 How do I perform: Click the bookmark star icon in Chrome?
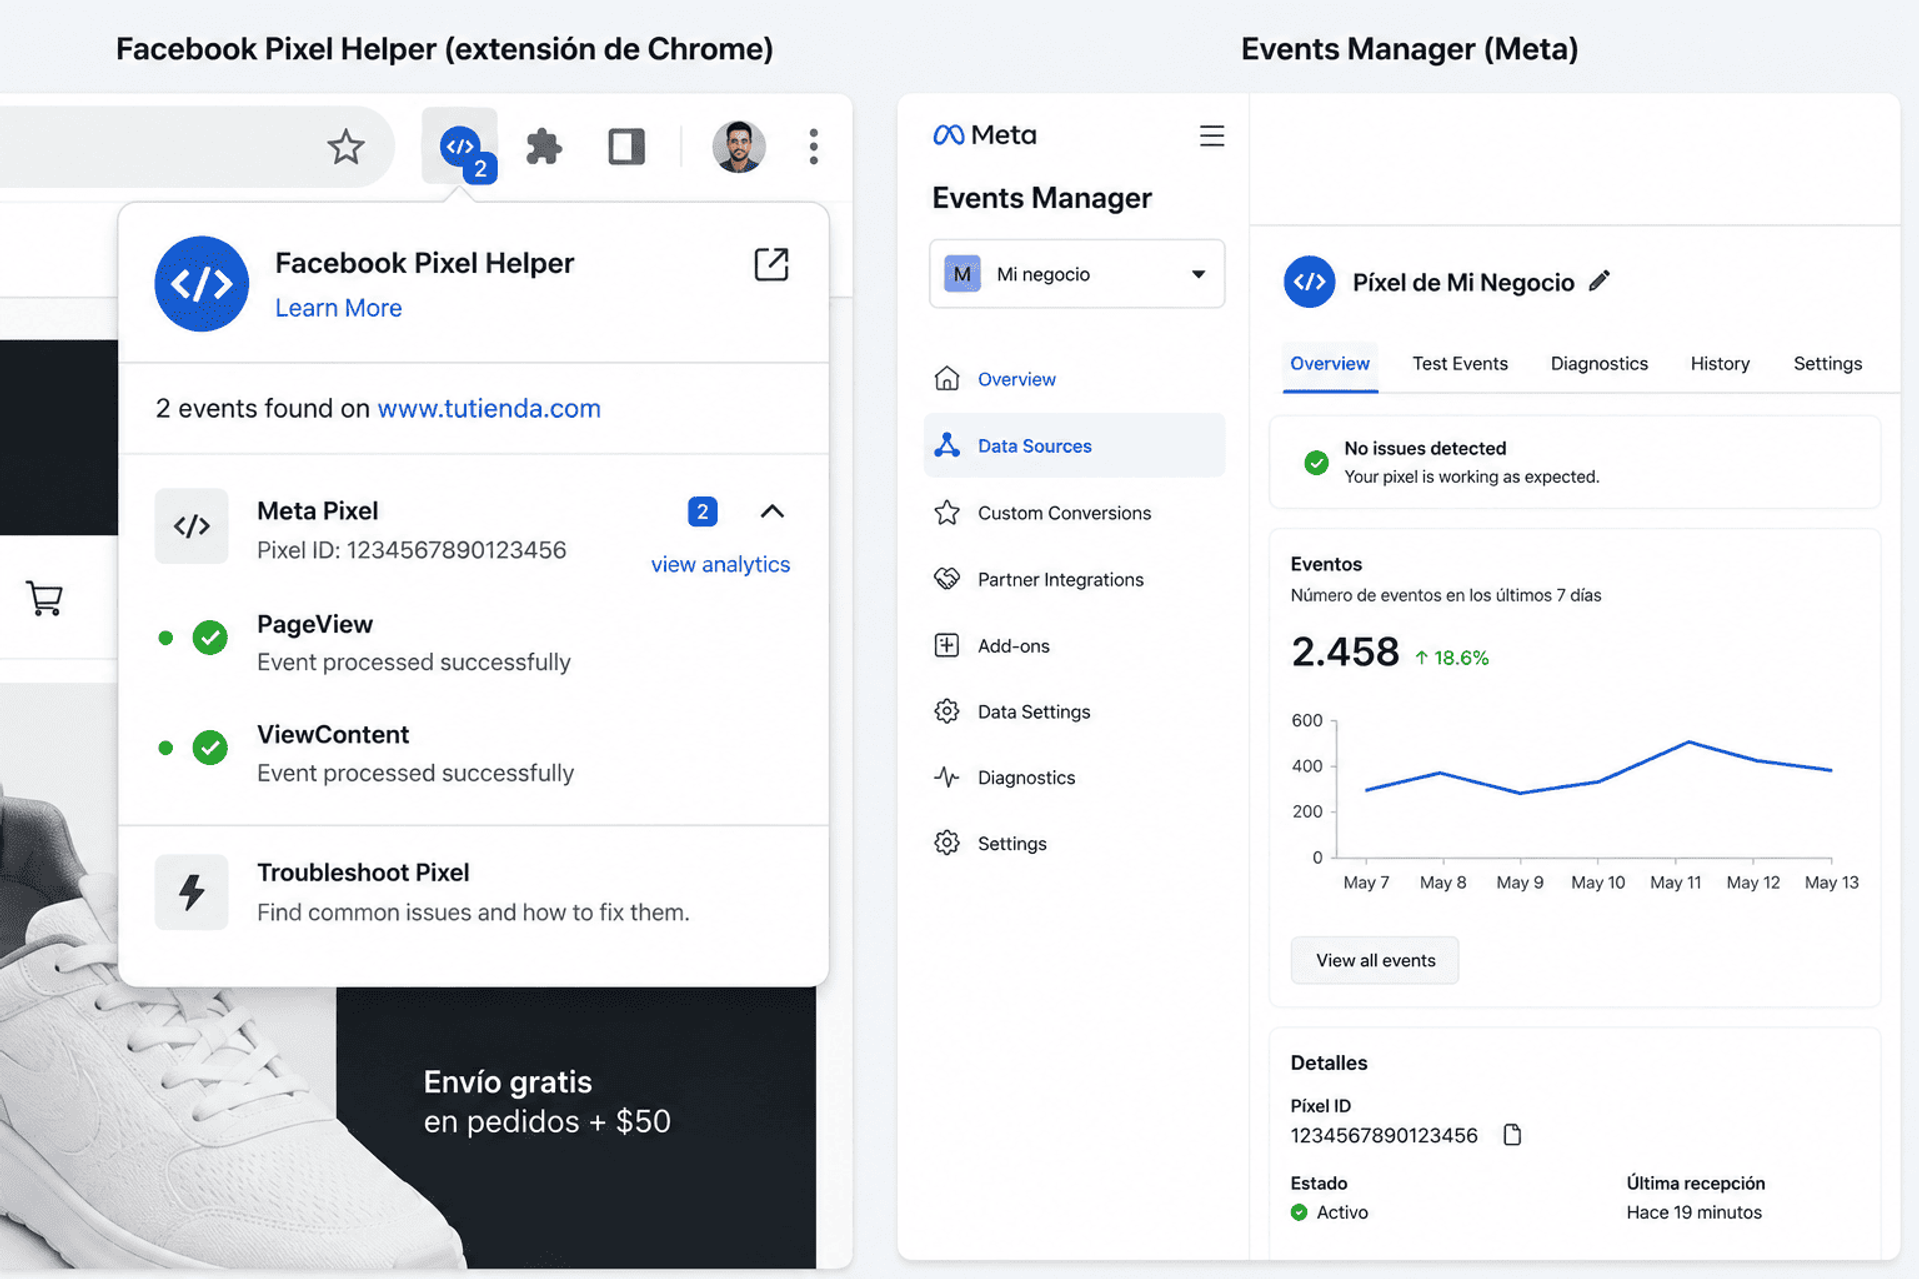pyautogui.click(x=346, y=147)
